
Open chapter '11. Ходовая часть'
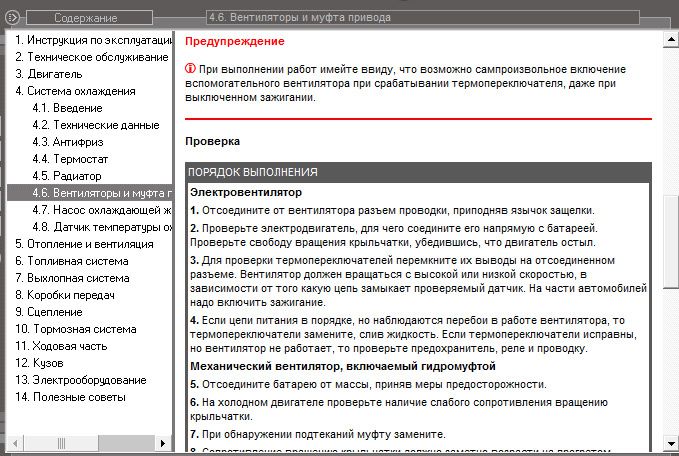pyautogui.click(x=61, y=346)
